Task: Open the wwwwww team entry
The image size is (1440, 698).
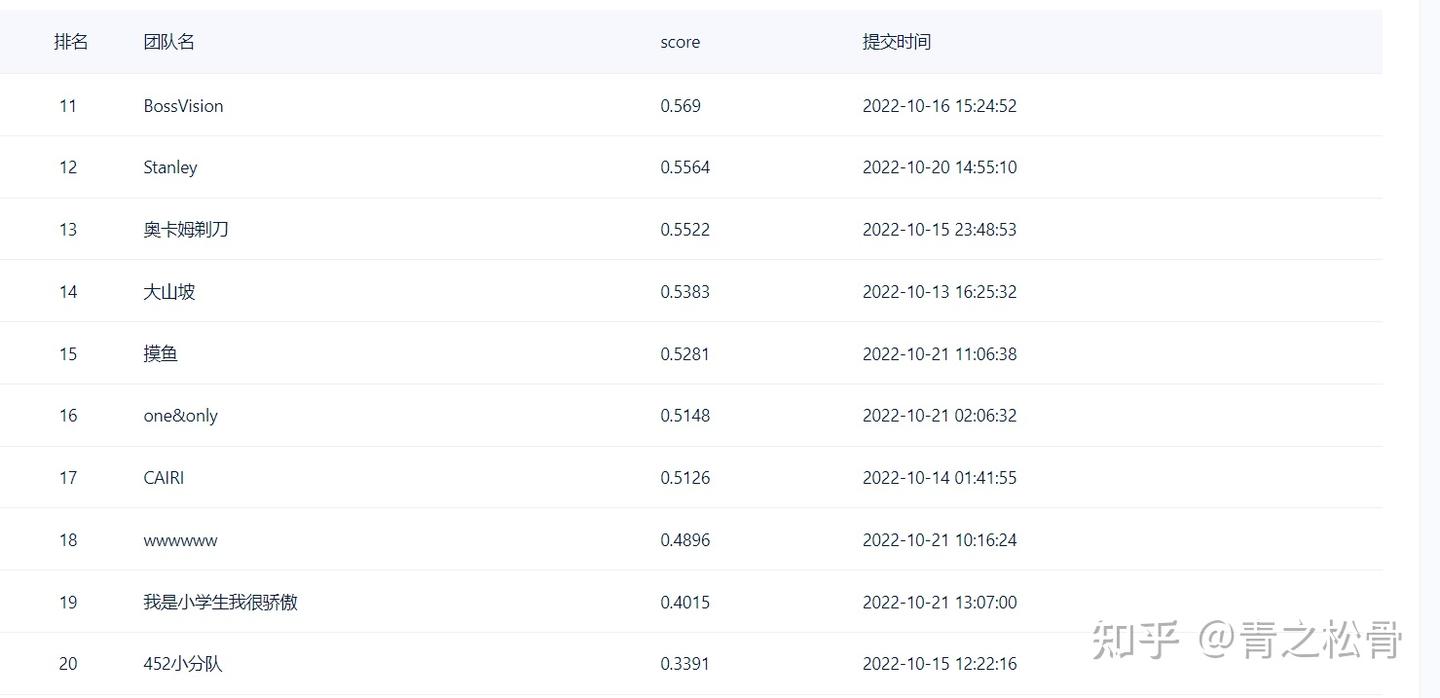Action: (x=180, y=540)
